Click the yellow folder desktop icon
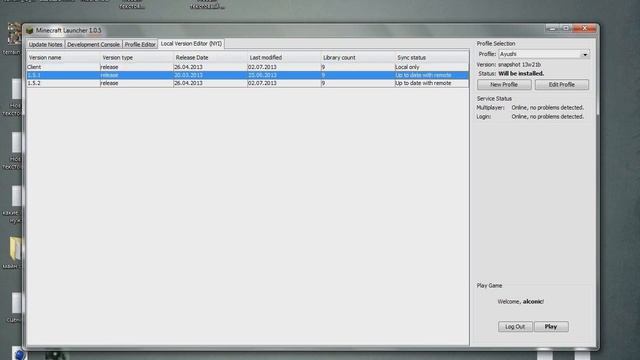Image resolution: width=640 pixels, height=360 pixels. (x=16, y=248)
